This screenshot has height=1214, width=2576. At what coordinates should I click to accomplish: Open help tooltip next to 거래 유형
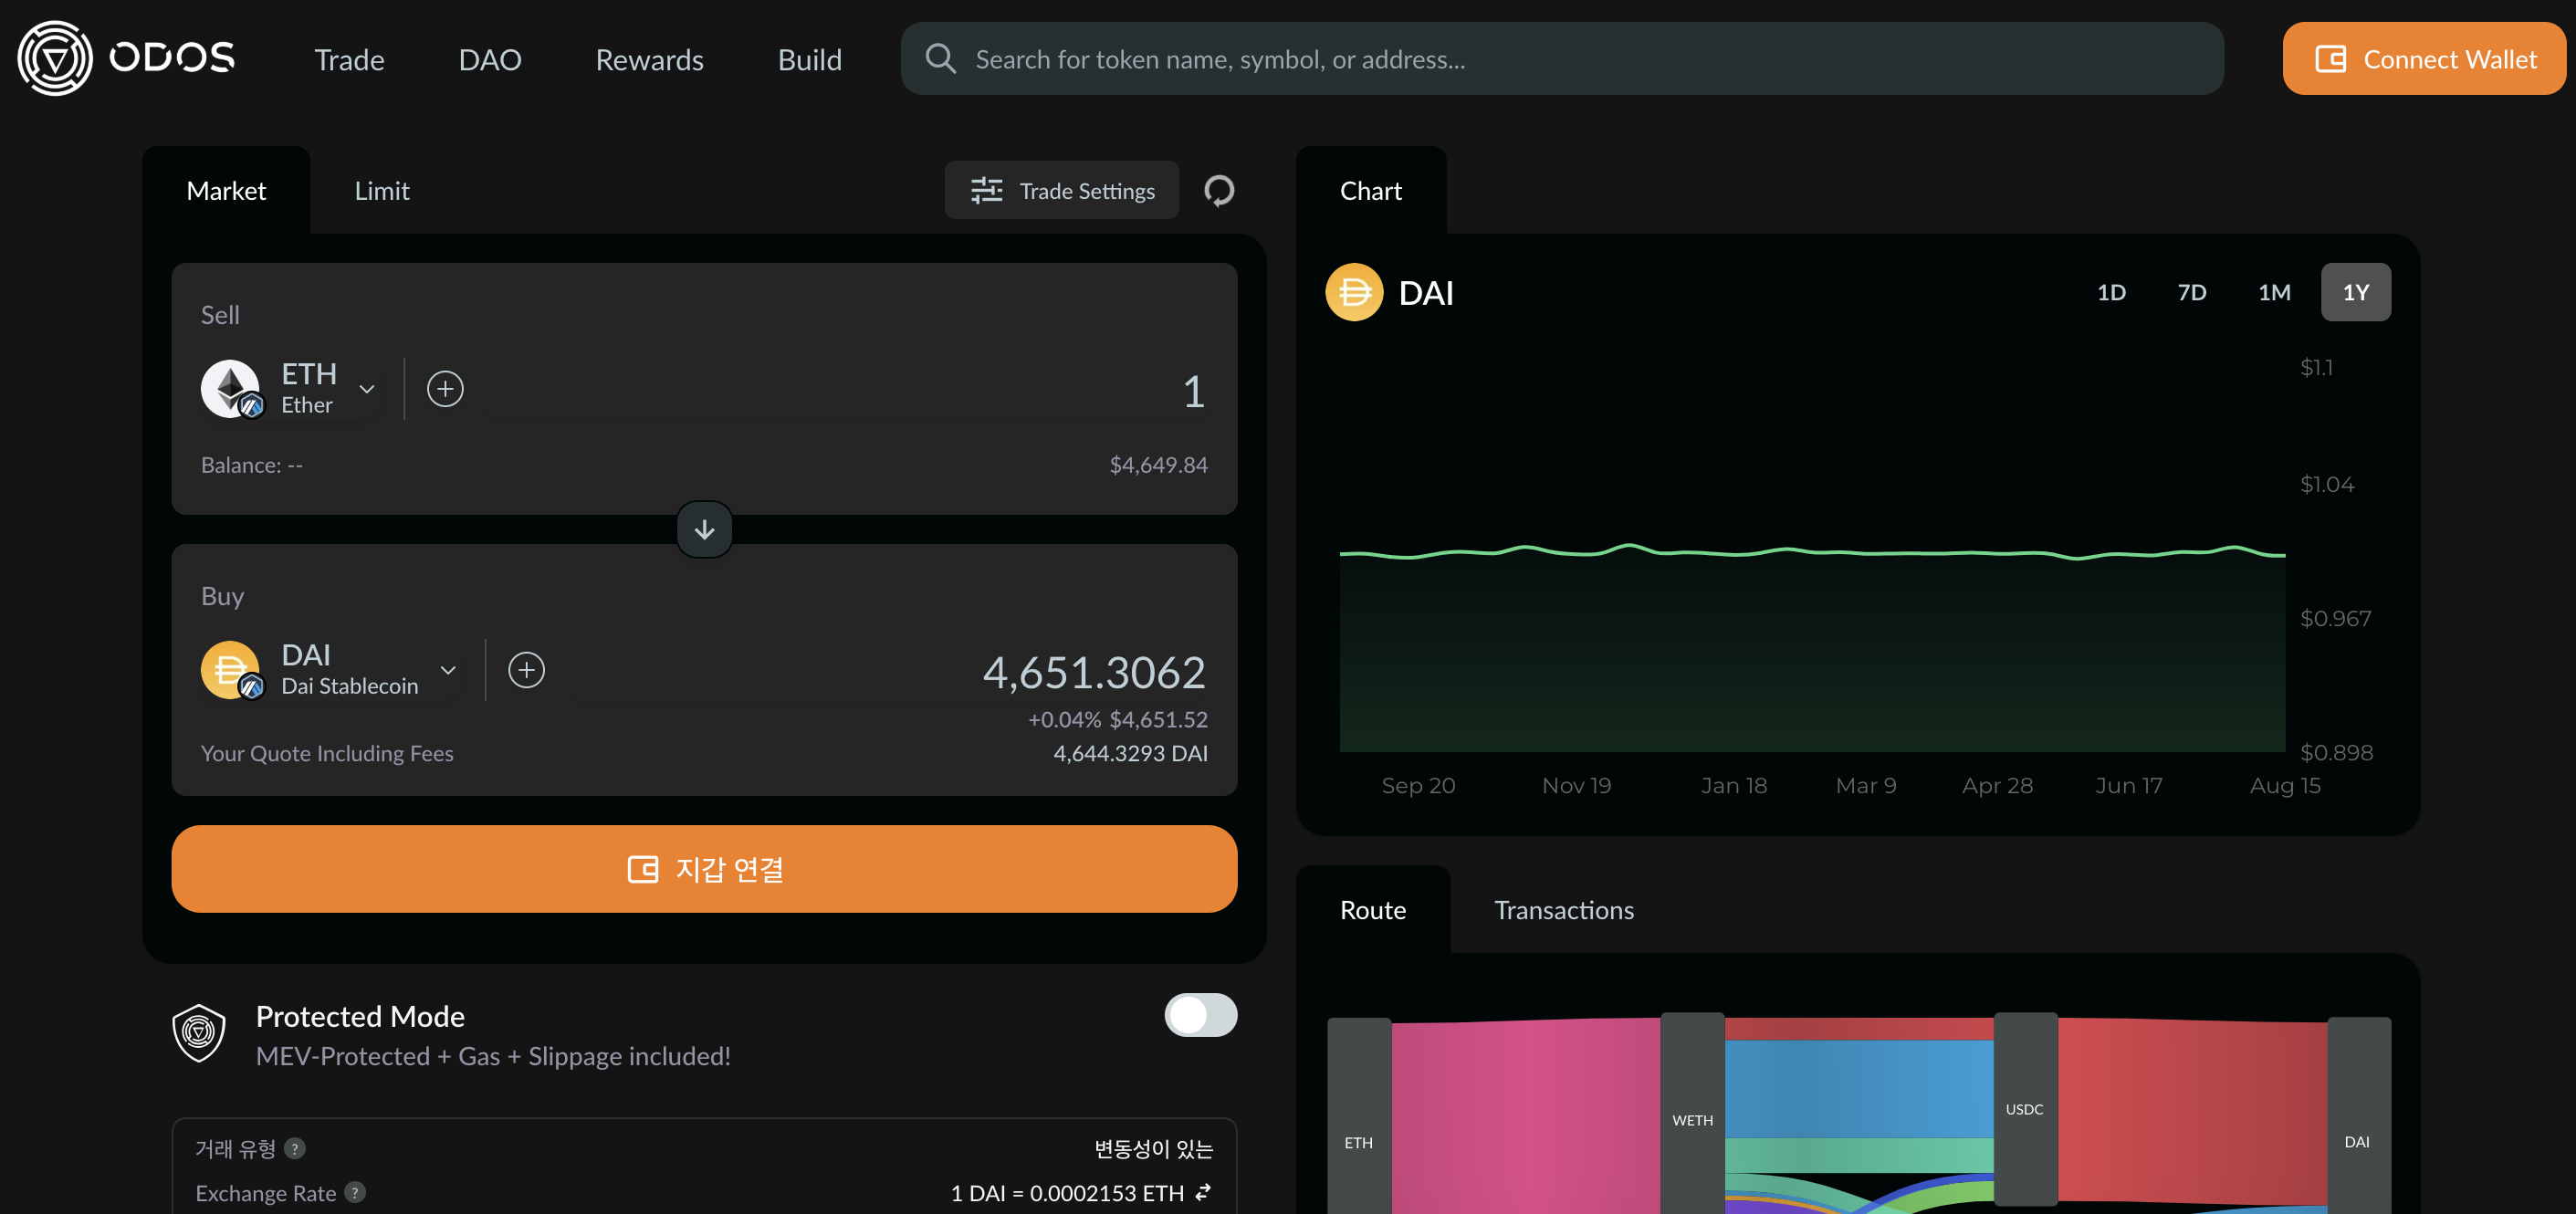(294, 1148)
